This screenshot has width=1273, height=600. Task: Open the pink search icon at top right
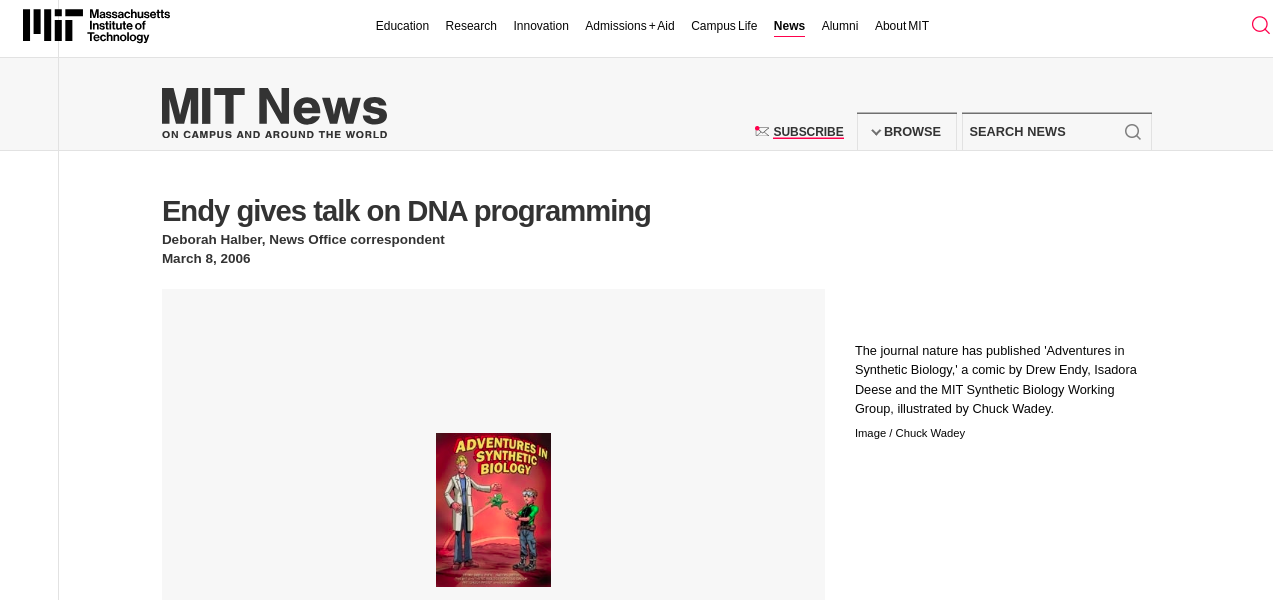[x=1260, y=25]
